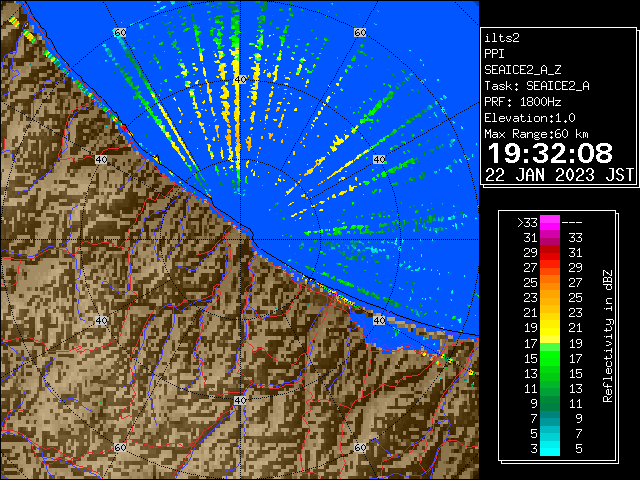Pick the orange legend band for 25–27 dBZ
The height and width of the screenshot is (480, 640).
550,283
